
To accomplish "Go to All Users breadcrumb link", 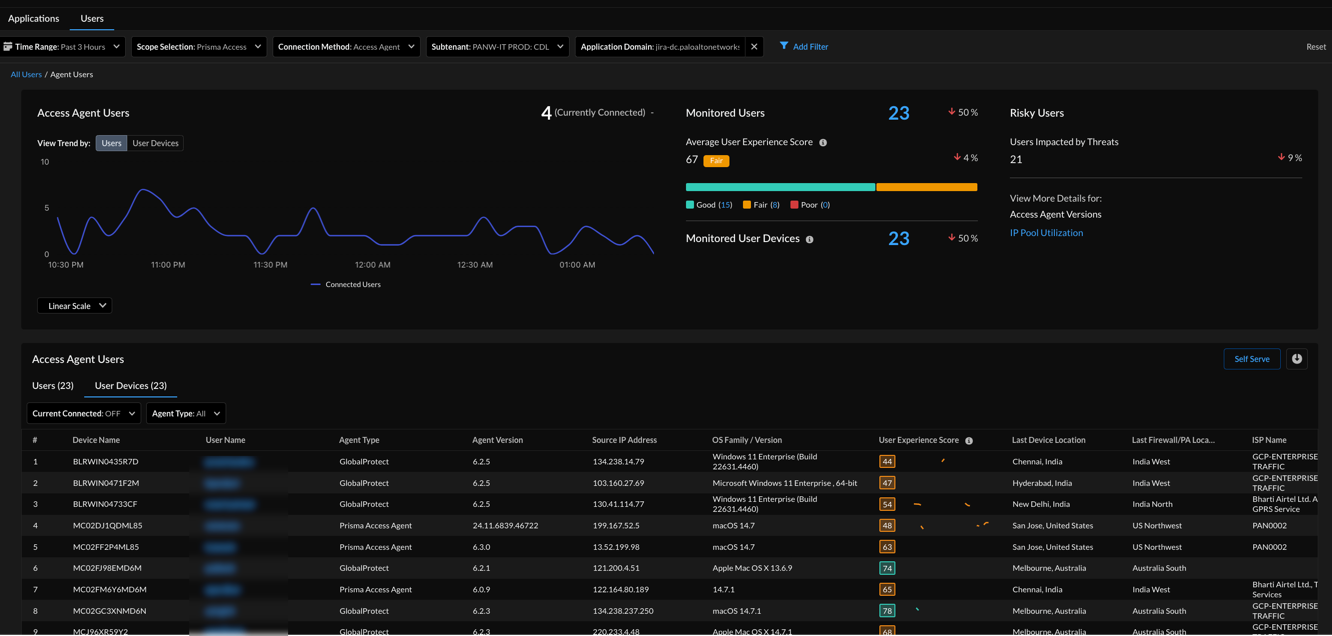I will pos(26,74).
